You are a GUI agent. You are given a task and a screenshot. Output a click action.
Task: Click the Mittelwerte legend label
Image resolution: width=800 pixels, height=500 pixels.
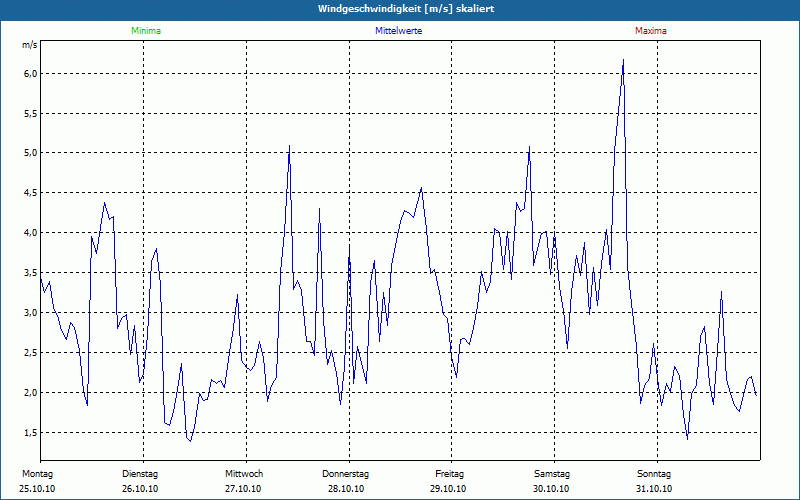click(x=398, y=31)
